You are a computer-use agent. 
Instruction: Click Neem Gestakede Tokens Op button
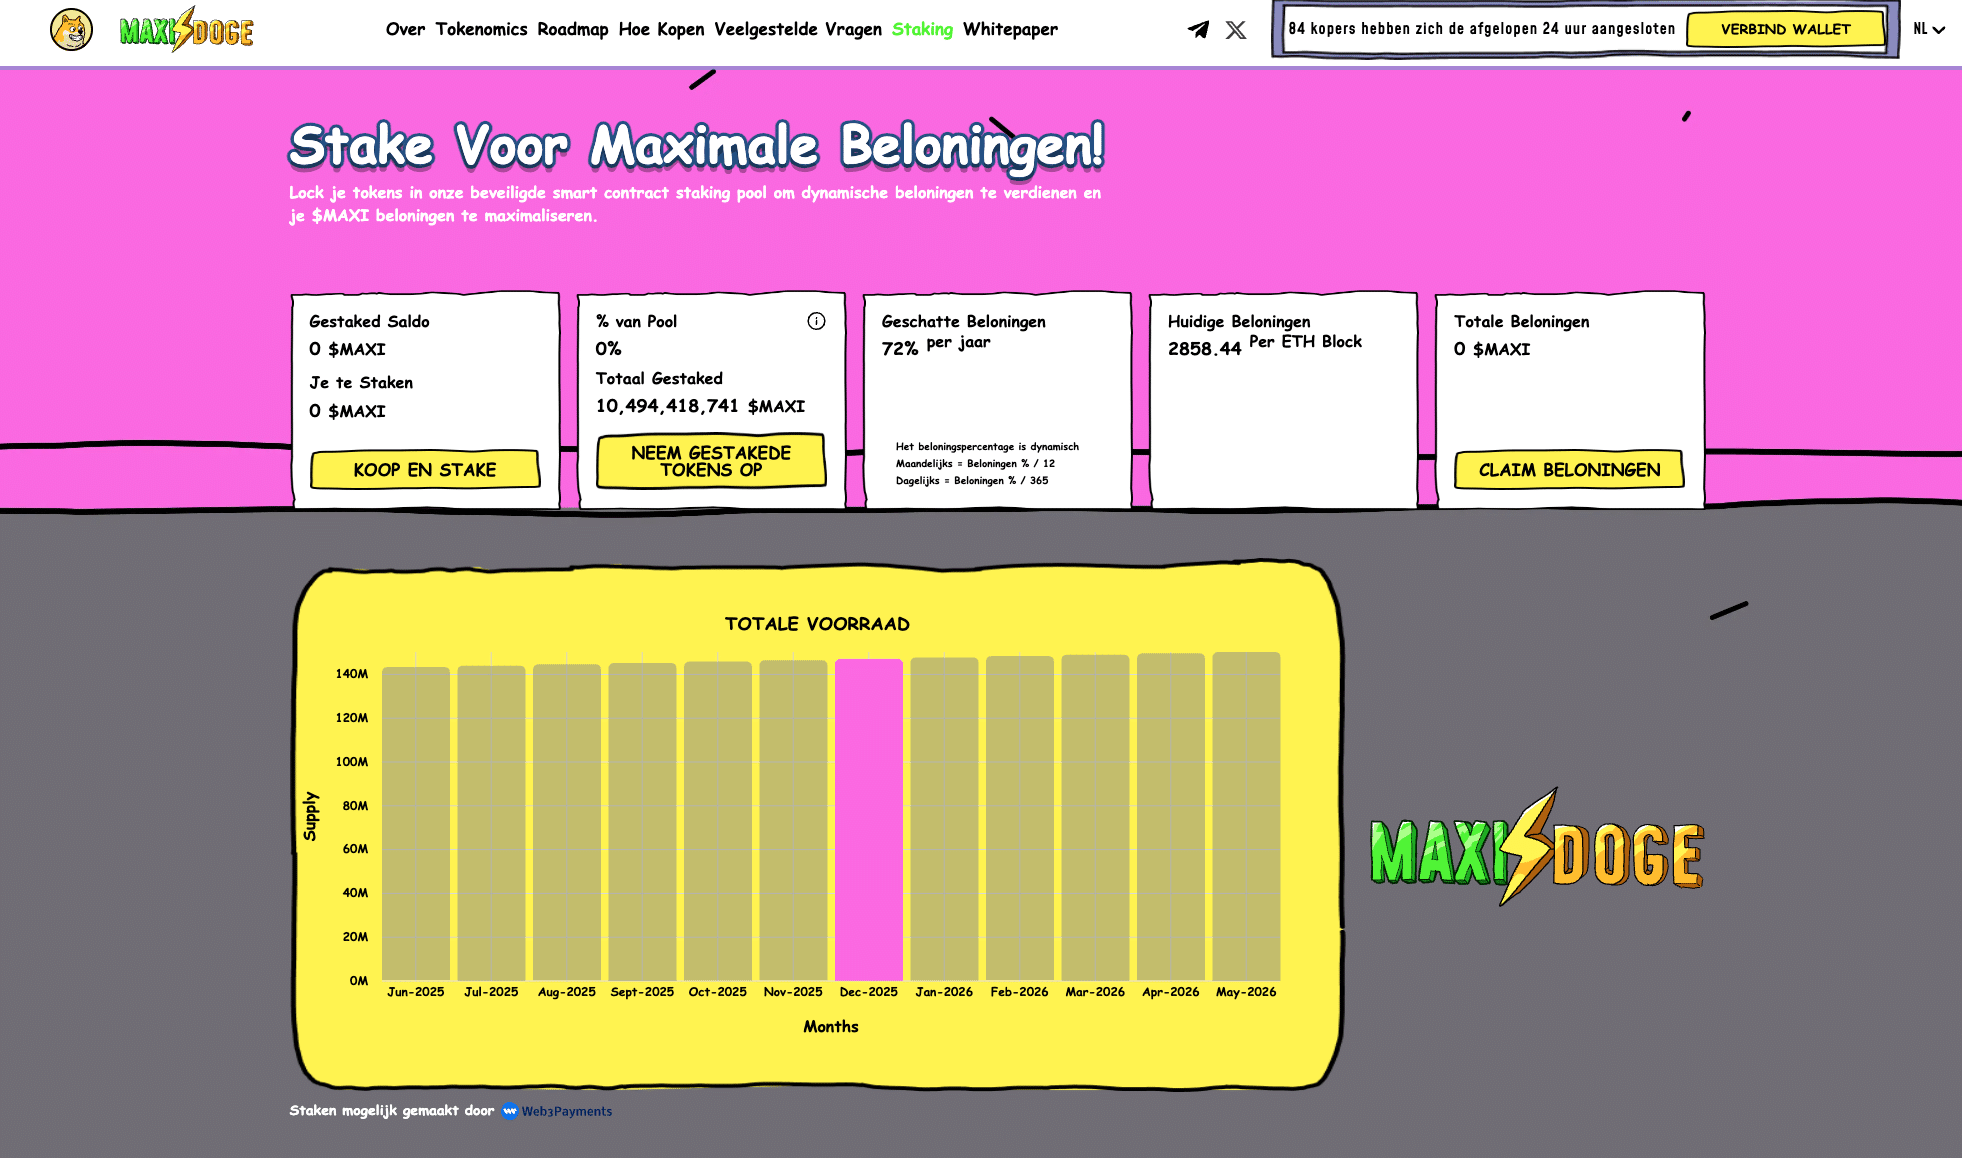click(711, 461)
